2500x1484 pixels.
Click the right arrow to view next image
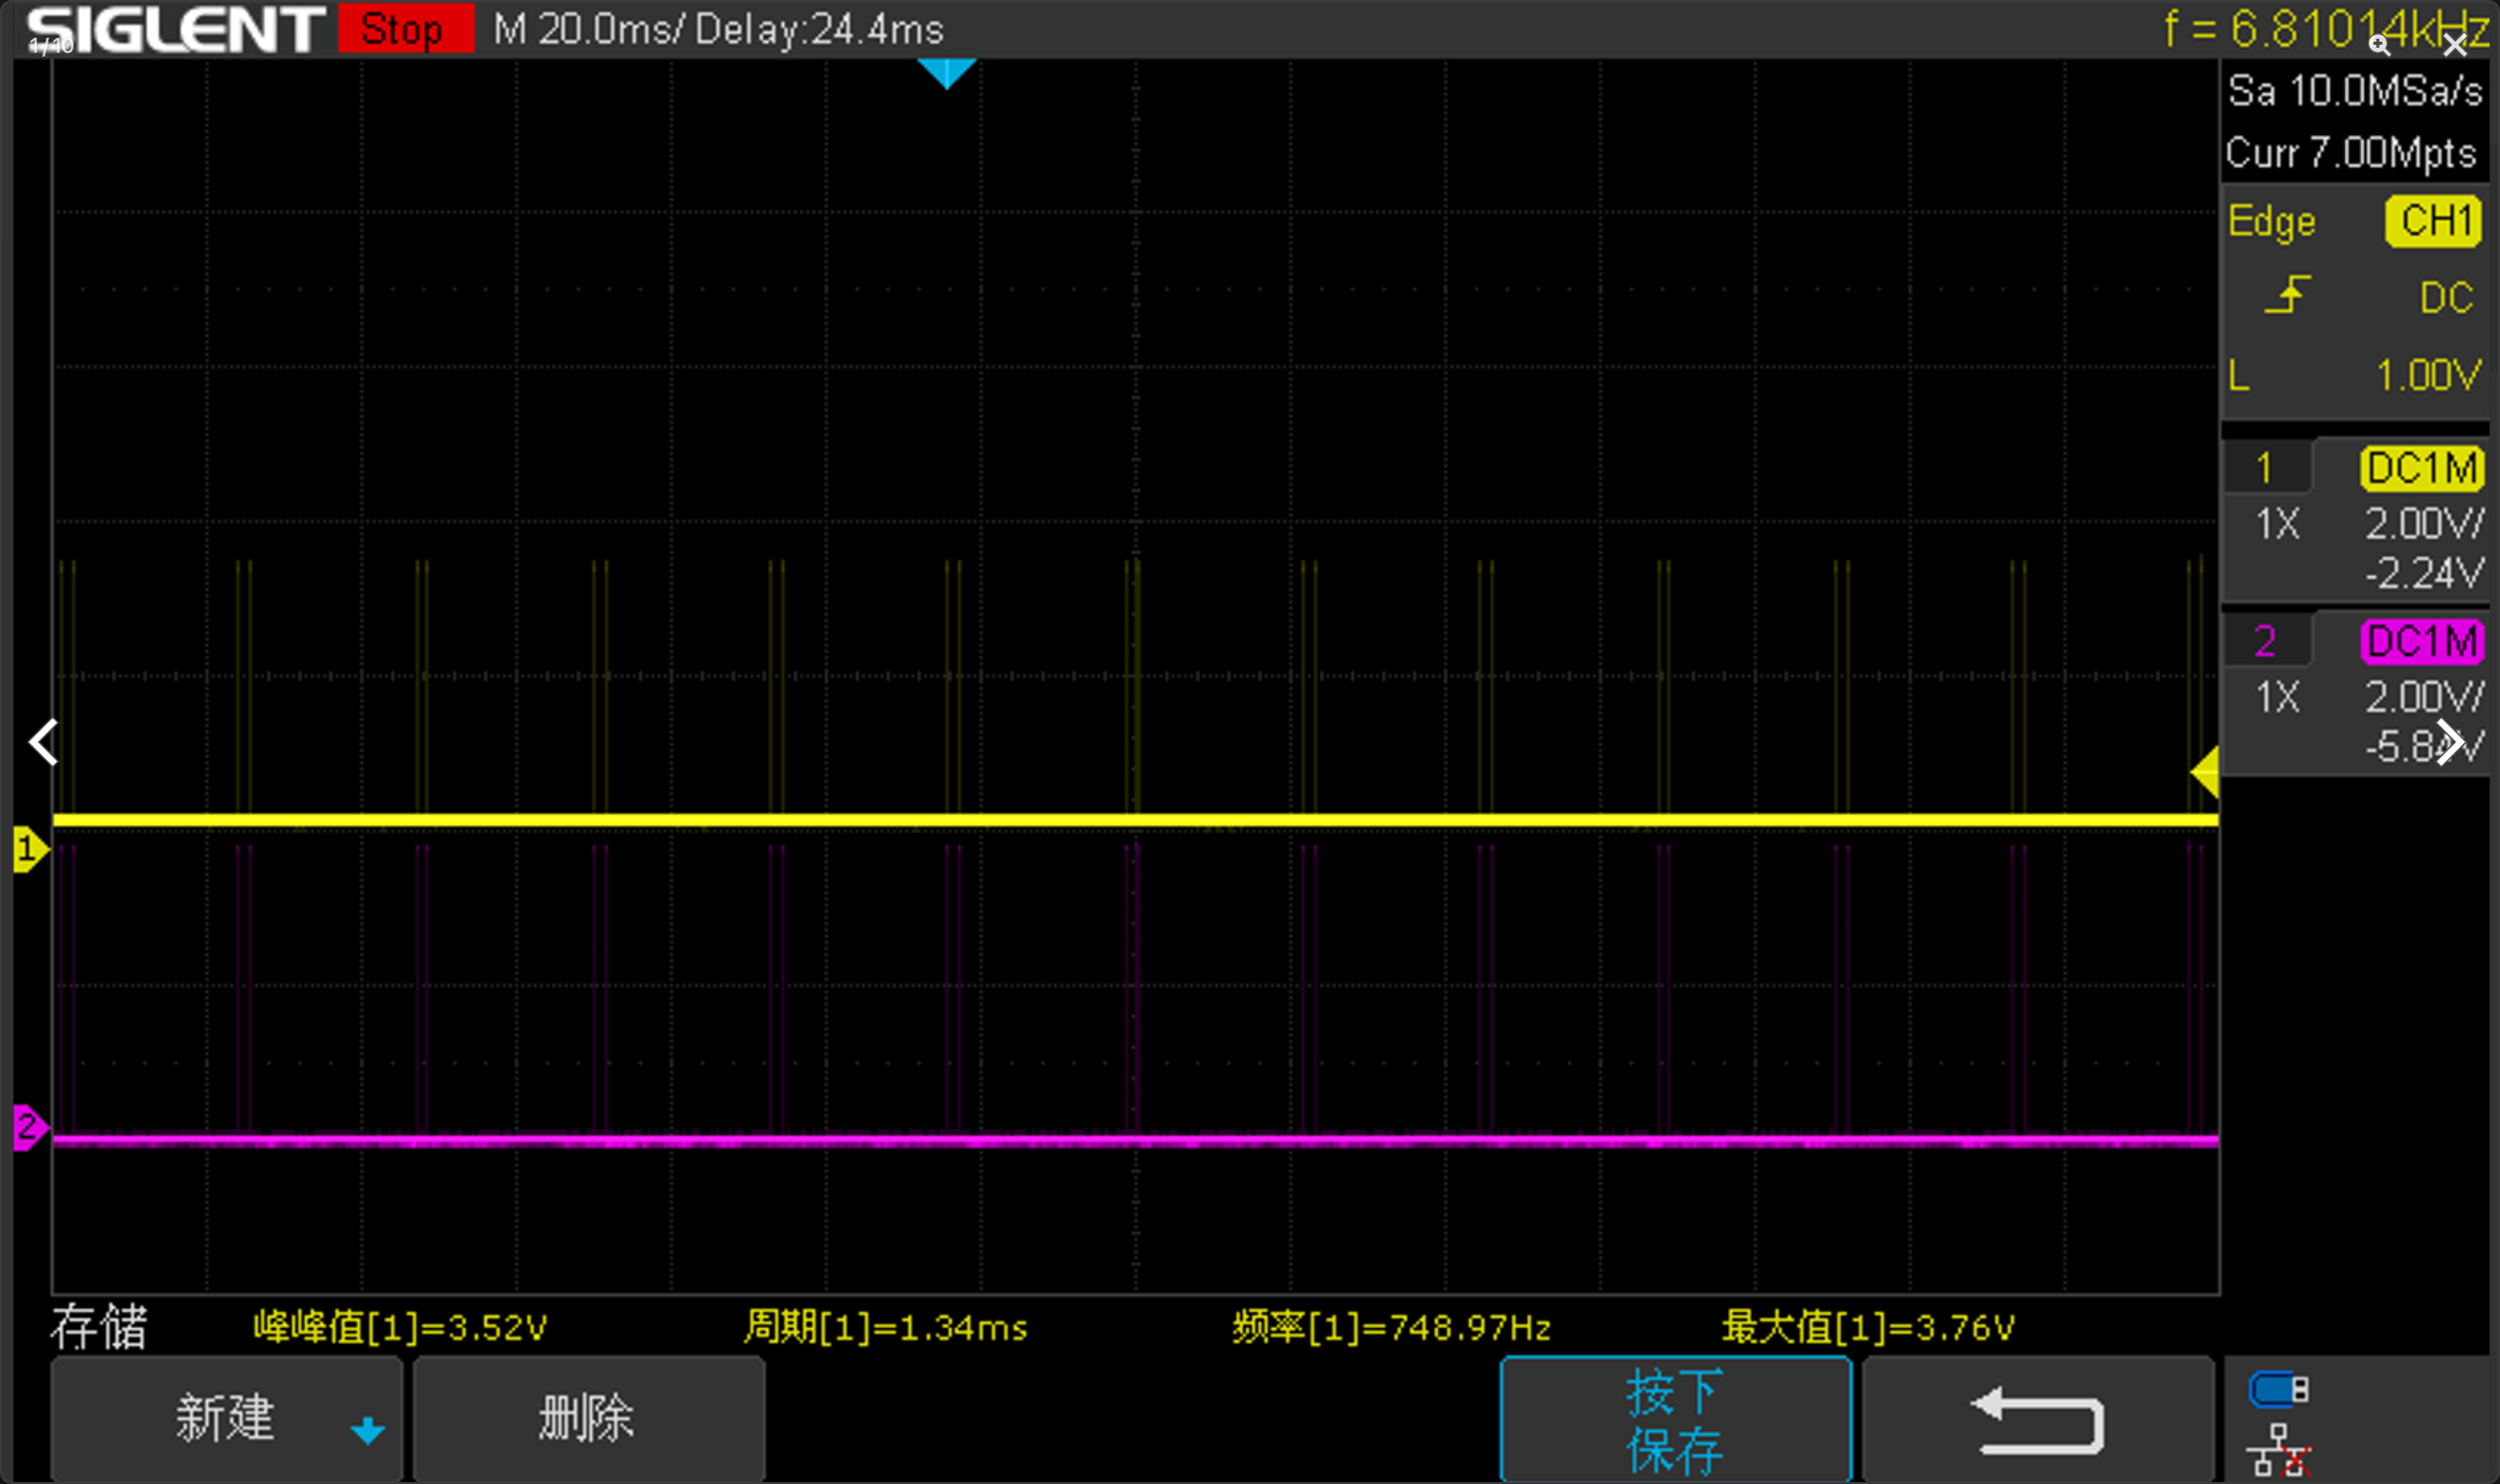(x=2449, y=742)
